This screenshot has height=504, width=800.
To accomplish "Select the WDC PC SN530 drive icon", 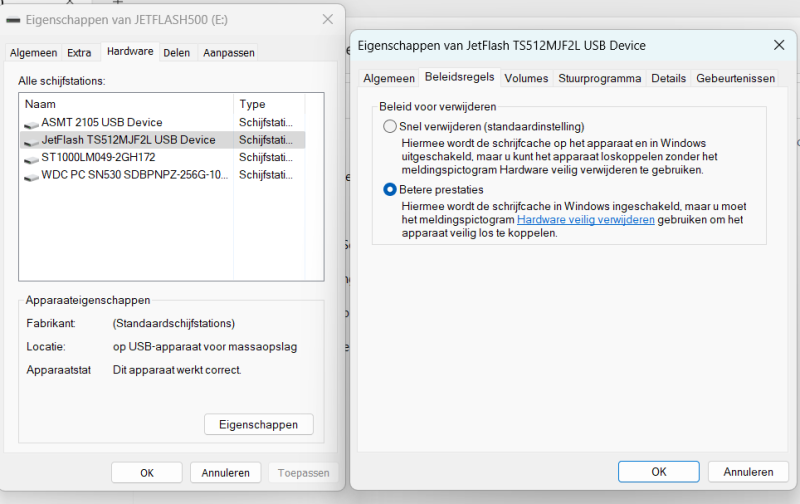I will pyautogui.click(x=32, y=174).
